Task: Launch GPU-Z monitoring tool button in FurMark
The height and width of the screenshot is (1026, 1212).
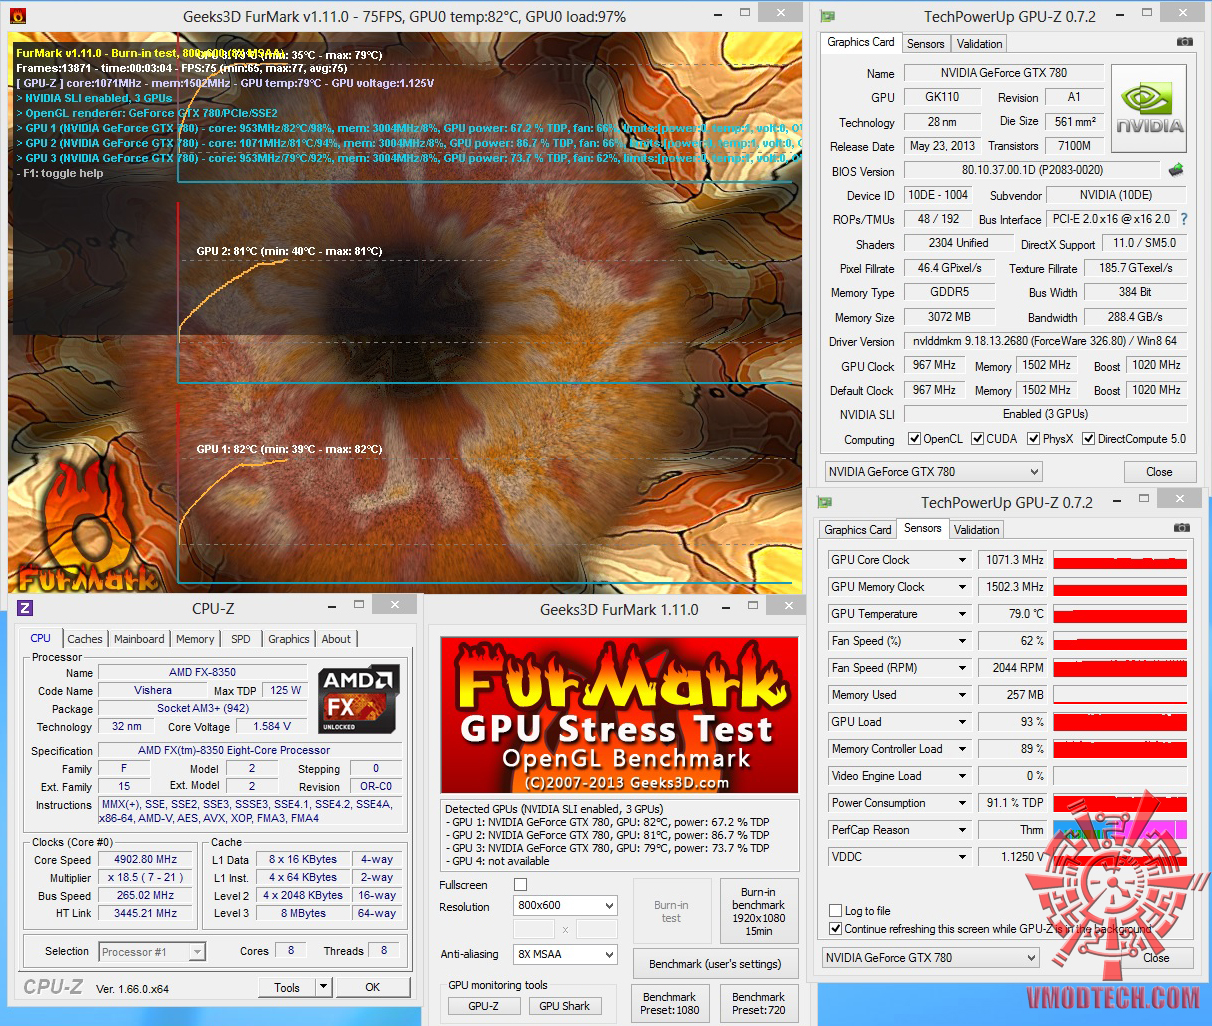Action: 483,1006
